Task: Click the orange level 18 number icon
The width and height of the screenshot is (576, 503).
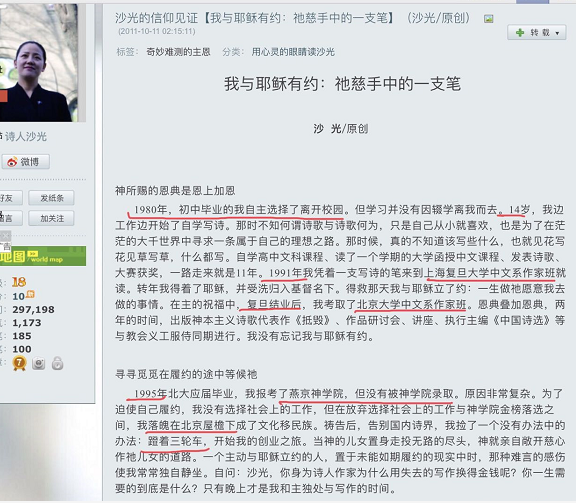Action: (19, 282)
